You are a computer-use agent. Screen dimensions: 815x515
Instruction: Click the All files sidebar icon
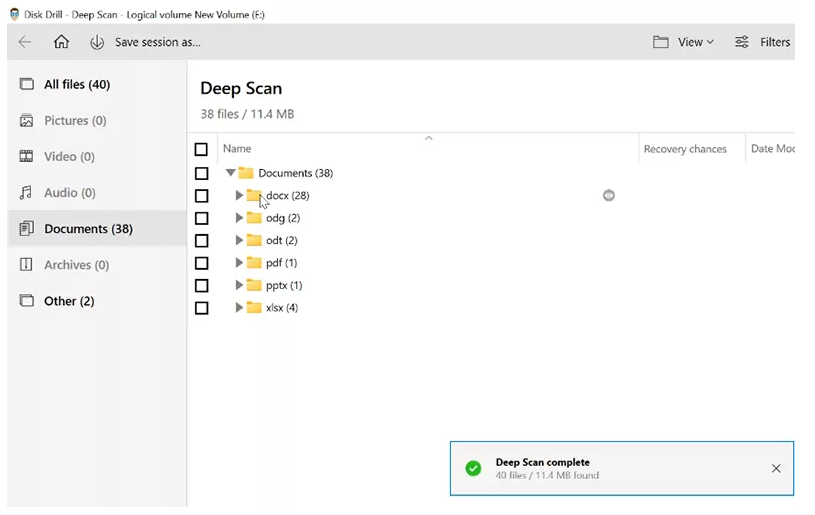pos(27,84)
